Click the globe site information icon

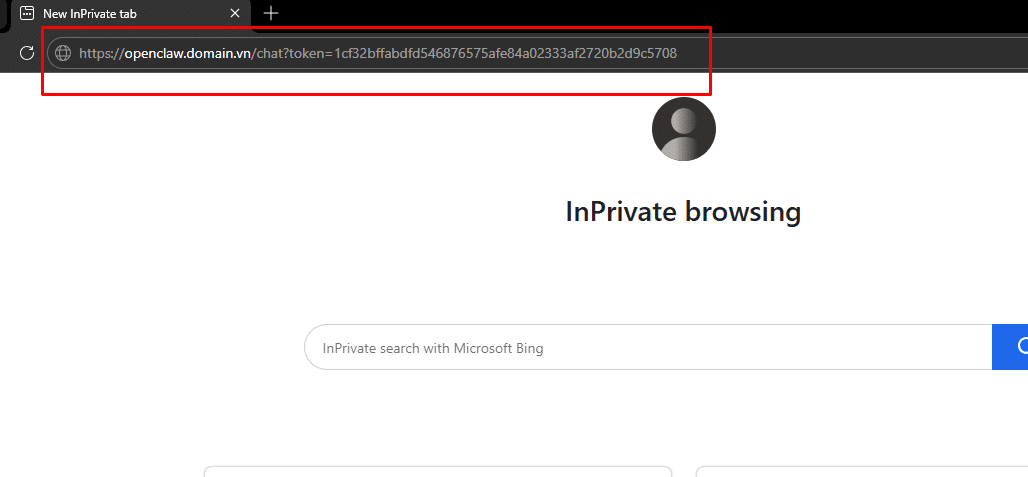click(x=63, y=53)
